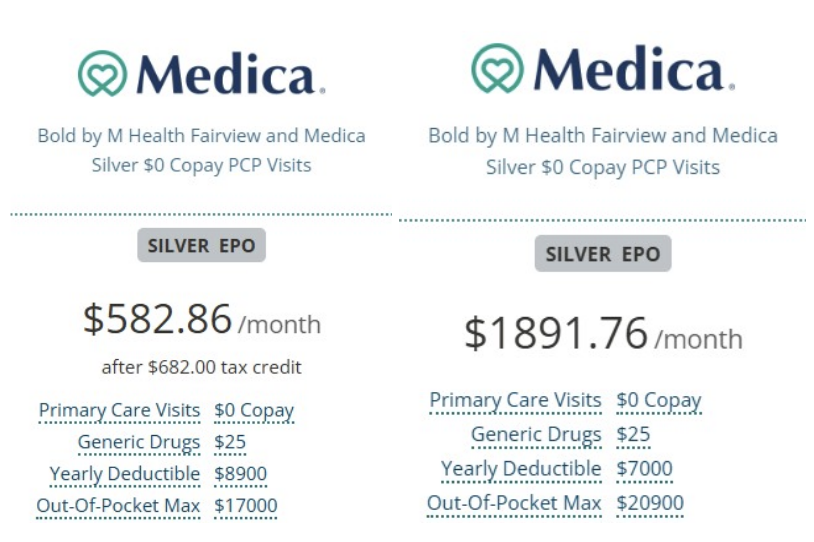Click the SILVER EPO badge on the $582.86 plan
The height and width of the screenshot is (542, 814).
(201, 245)
